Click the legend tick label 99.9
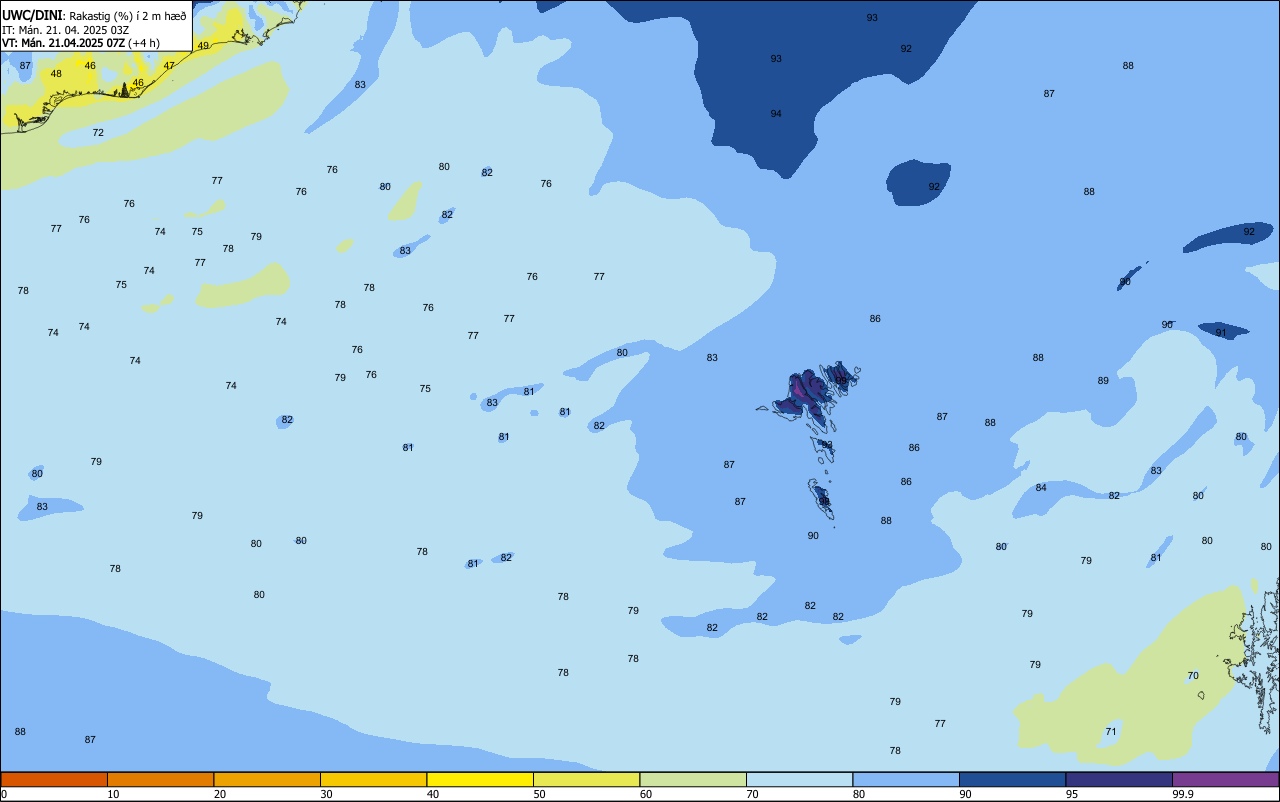 click(1183, 794)
